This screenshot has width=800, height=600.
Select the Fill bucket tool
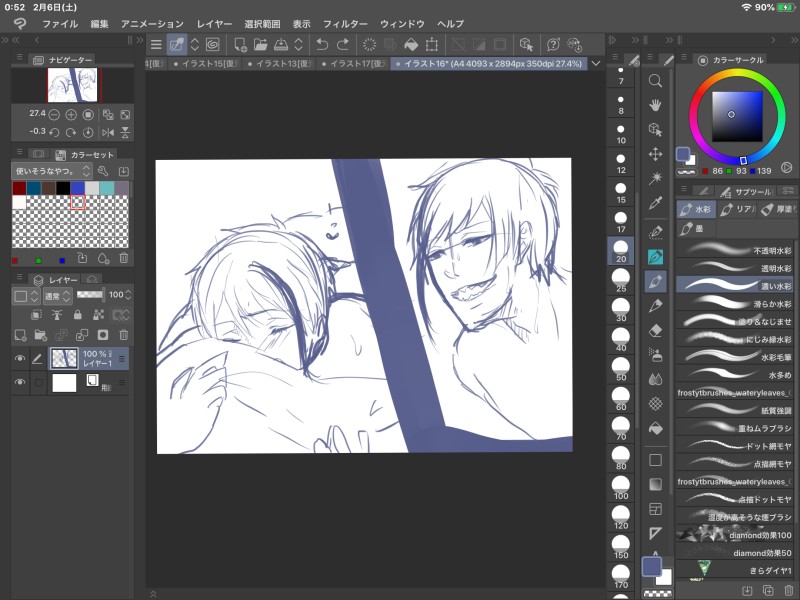tap(656, 428)
